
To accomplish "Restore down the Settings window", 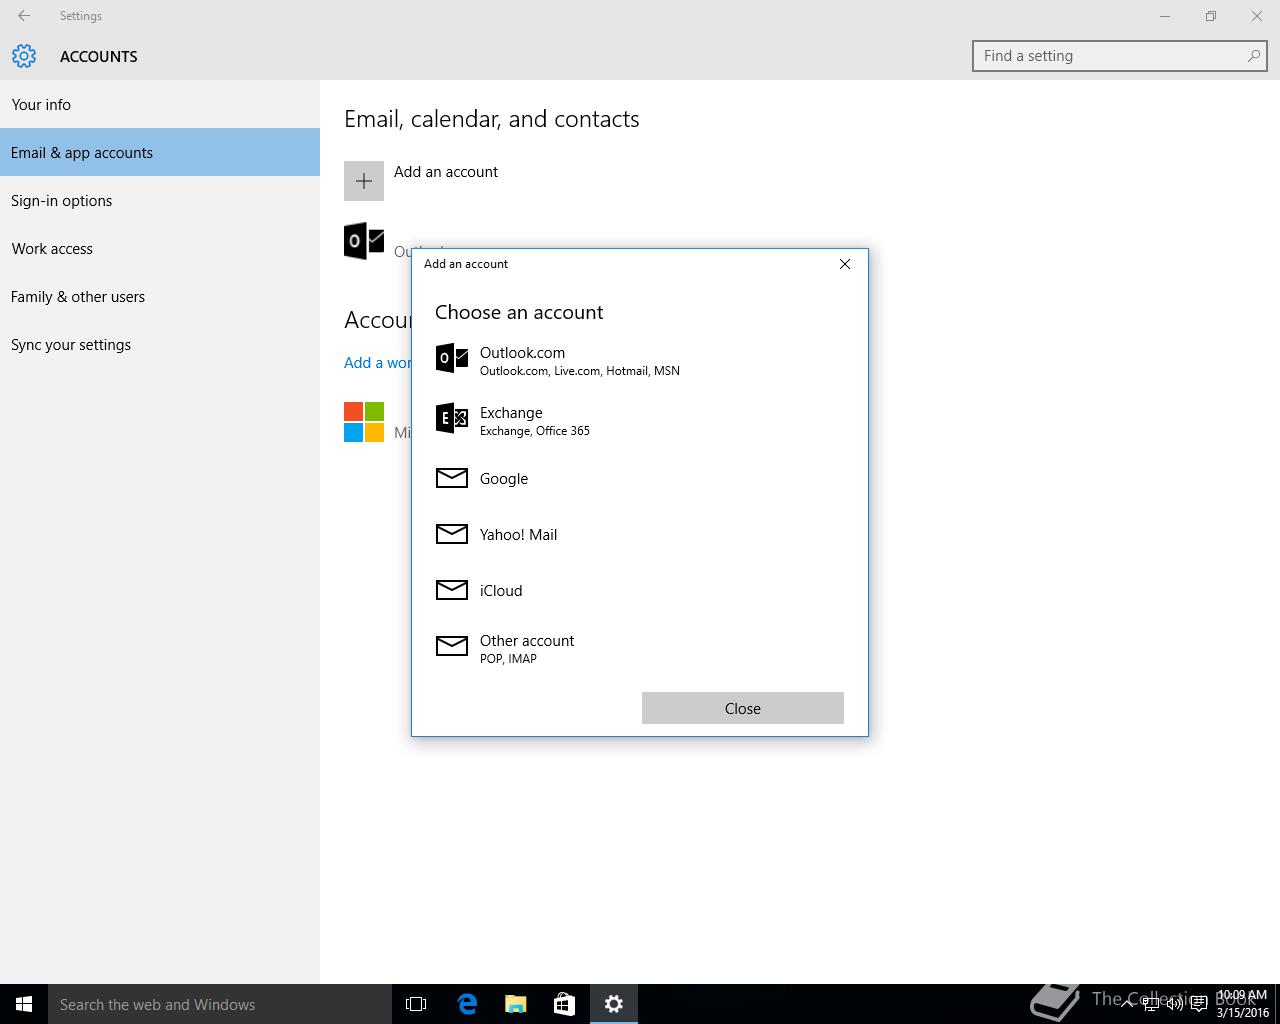I will click(x=1211, y=16).
